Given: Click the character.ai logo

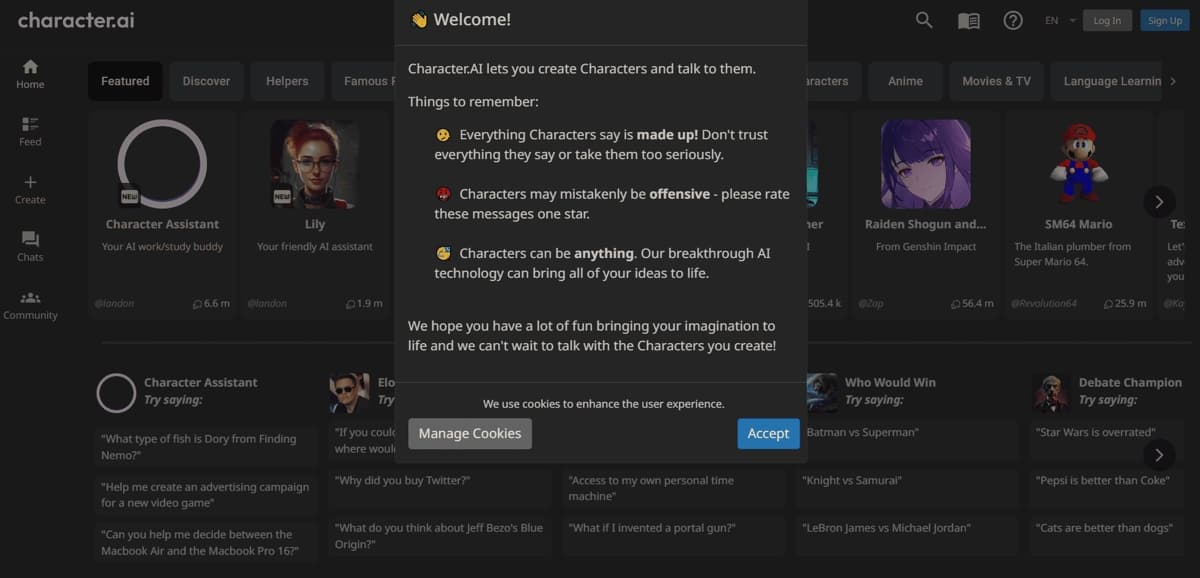Looking at the screenshot, I should (x=76, y=20).
